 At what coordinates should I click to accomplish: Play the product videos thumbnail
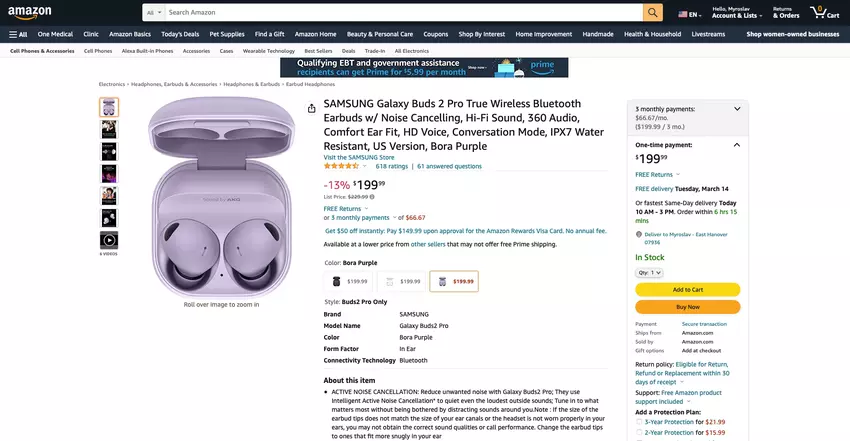pyautogui.click(x=108, y=240)
